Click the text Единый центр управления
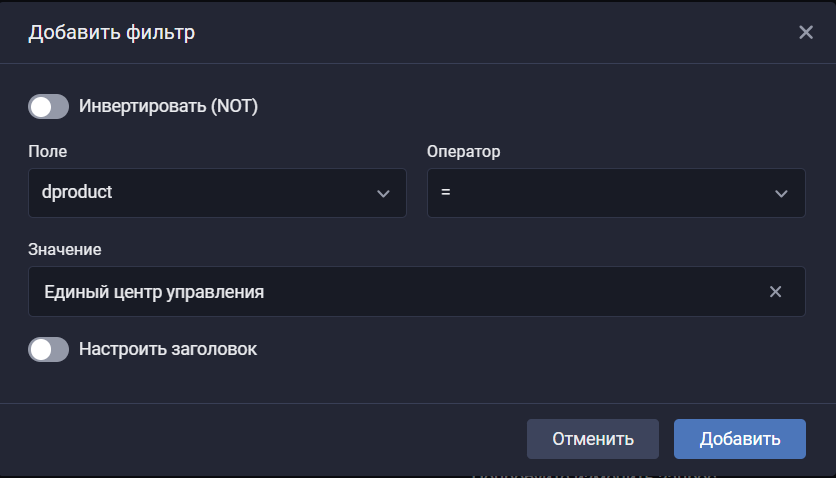This screenshot has height=478, width=836. pyautogui.click(x=154, y=292)
